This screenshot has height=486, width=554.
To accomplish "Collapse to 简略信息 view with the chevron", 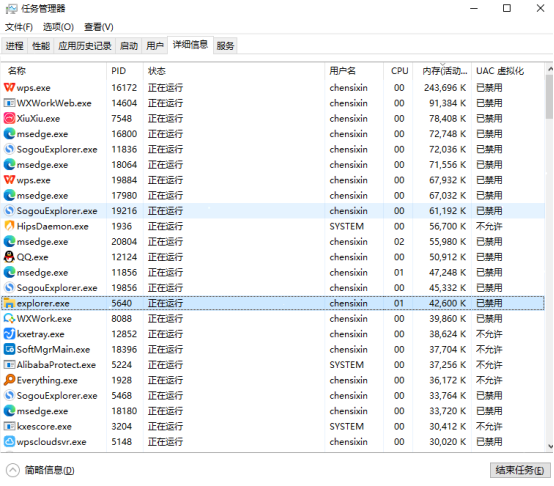I will (x=13, y=470).
